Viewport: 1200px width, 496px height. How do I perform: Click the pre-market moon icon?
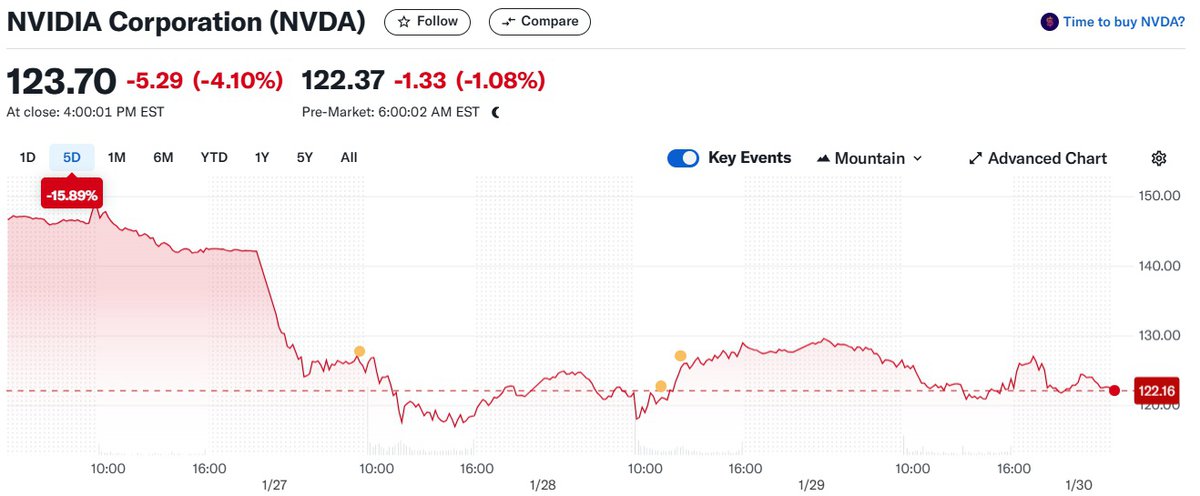point(495,112)
